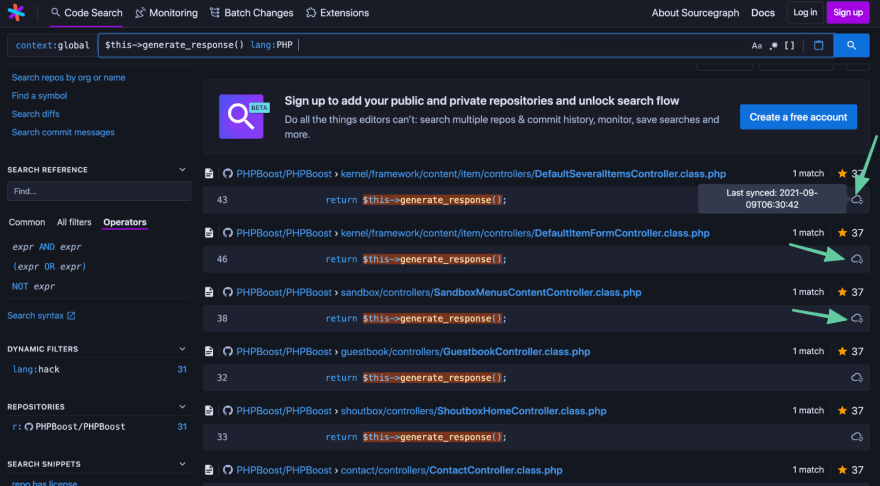Viewport: 880px width, 486px height.
Task: Toggle structural search brackets icon
Action: point(790,45)
